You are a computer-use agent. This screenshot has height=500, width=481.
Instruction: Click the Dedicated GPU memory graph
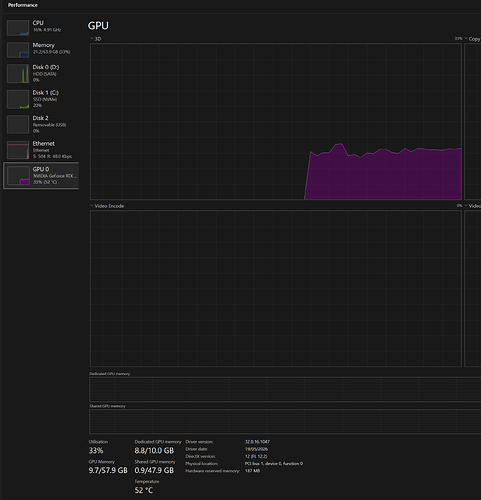coord(285,389)
